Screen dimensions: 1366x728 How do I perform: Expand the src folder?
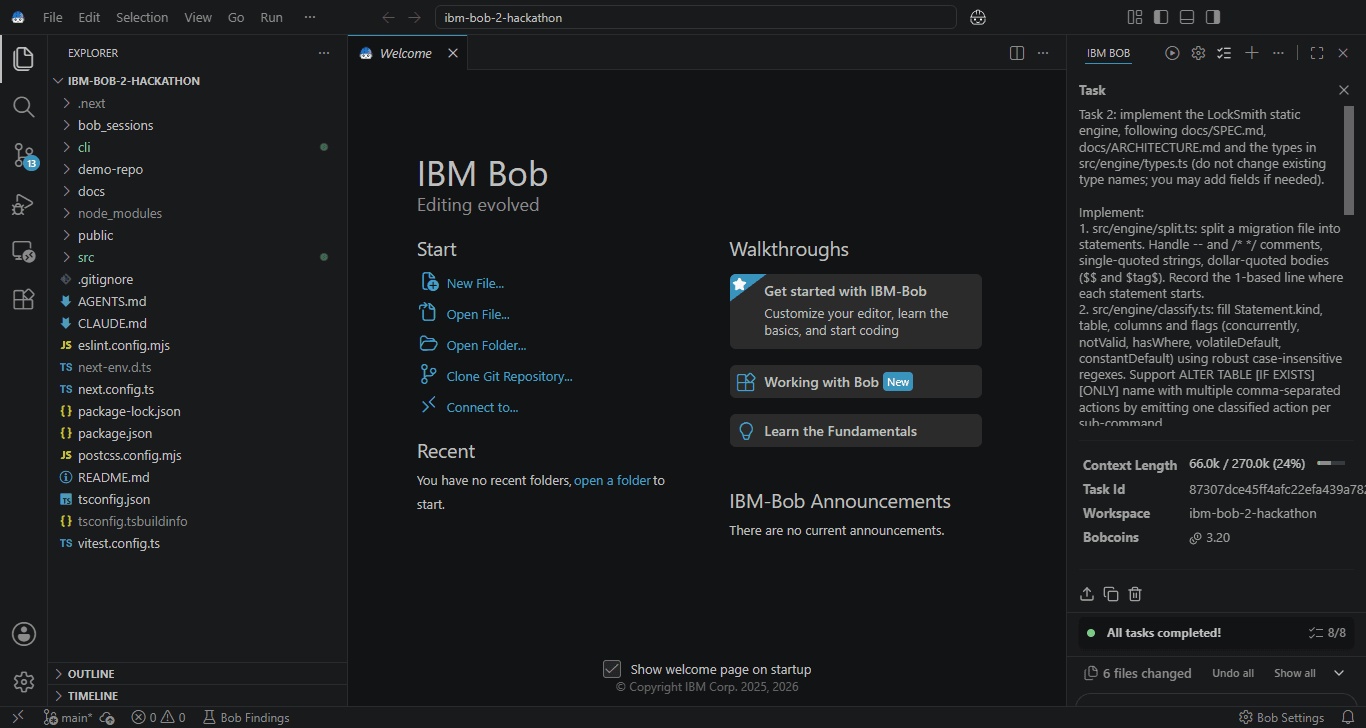click(199, 257)
